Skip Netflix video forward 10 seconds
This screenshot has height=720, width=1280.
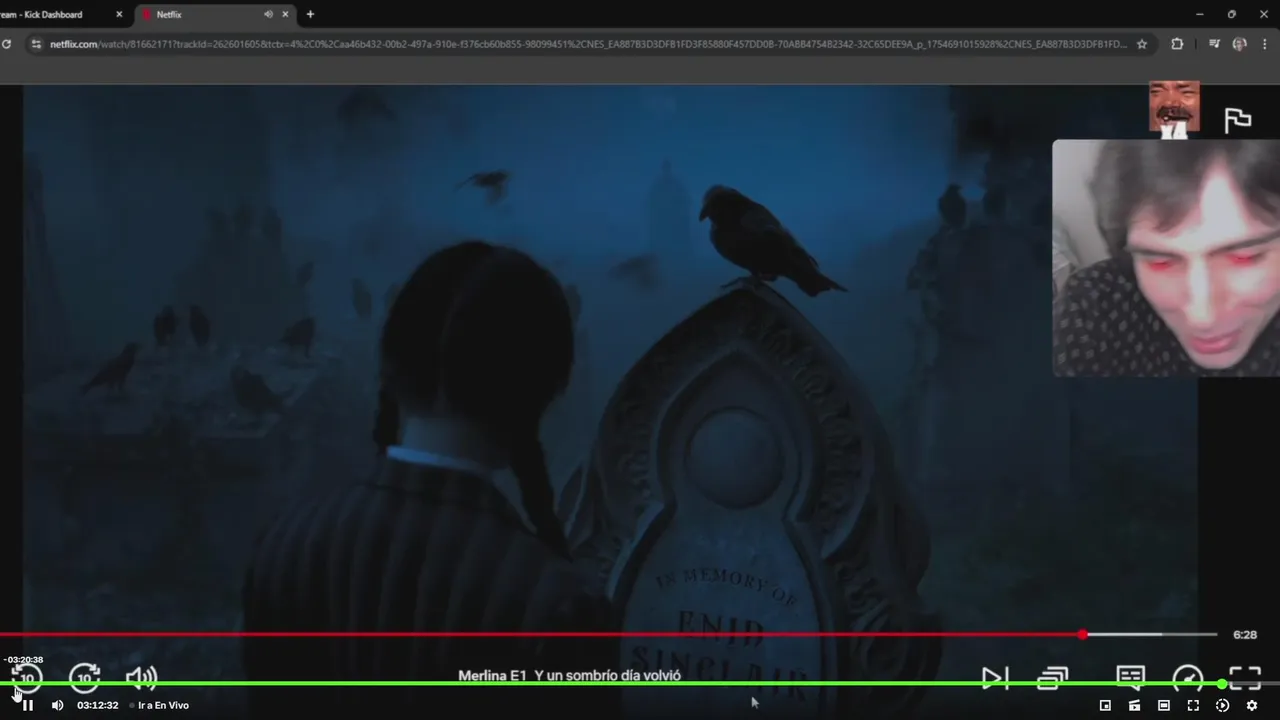85,678
